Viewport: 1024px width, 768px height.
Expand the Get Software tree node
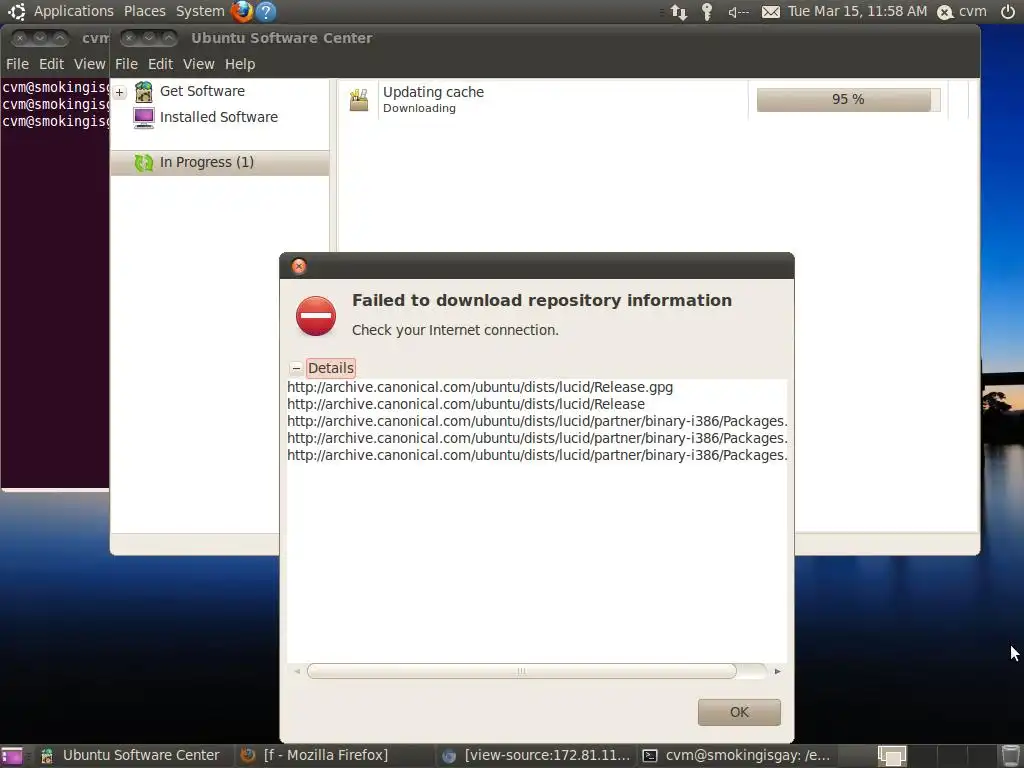[x=120, y=93]
